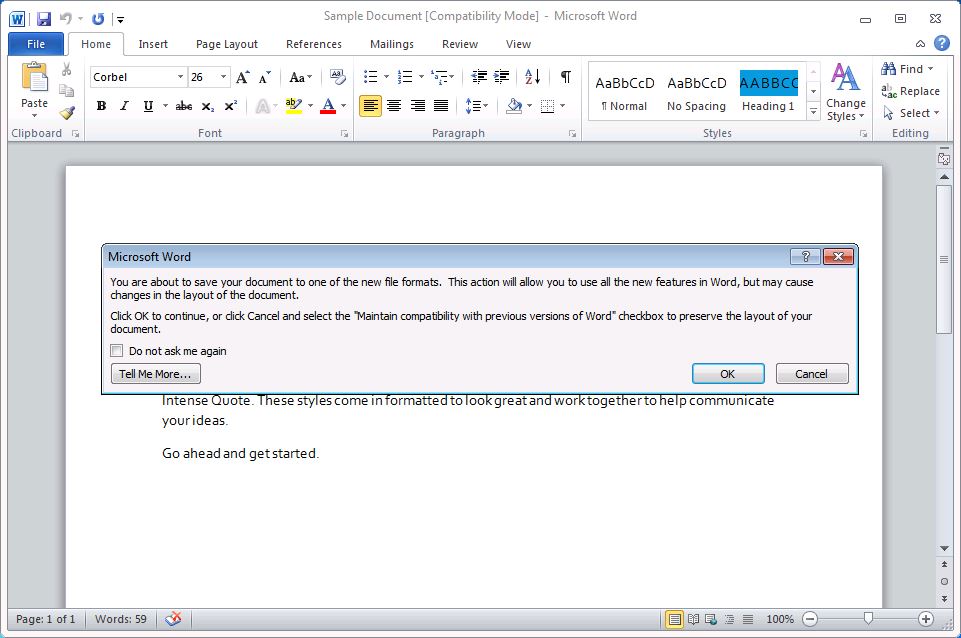Click the Repeat icon in Quick Access Toolbar
This screenshot has height=638, width=961.
98,19
